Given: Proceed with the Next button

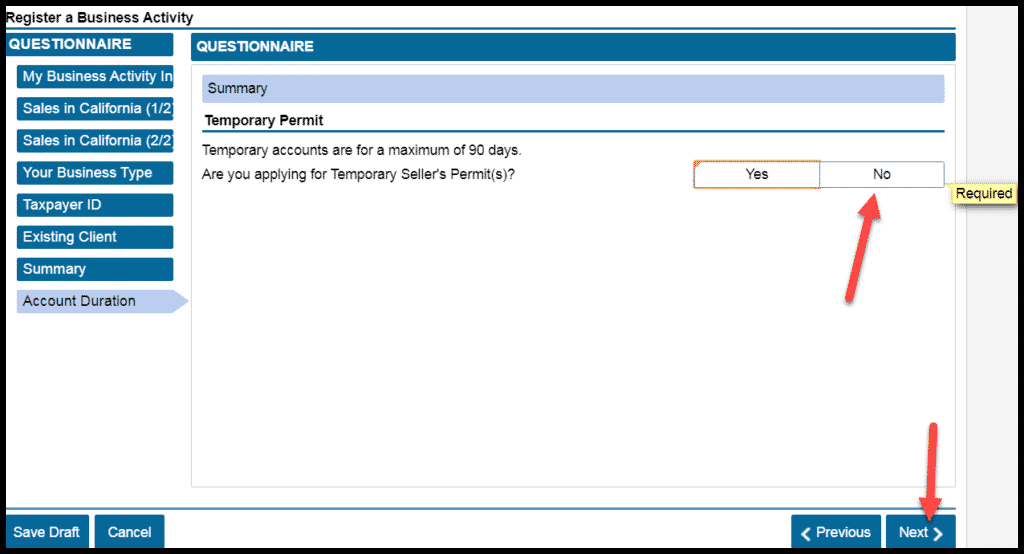Looking at the screenshot, I should pos(920,532).
